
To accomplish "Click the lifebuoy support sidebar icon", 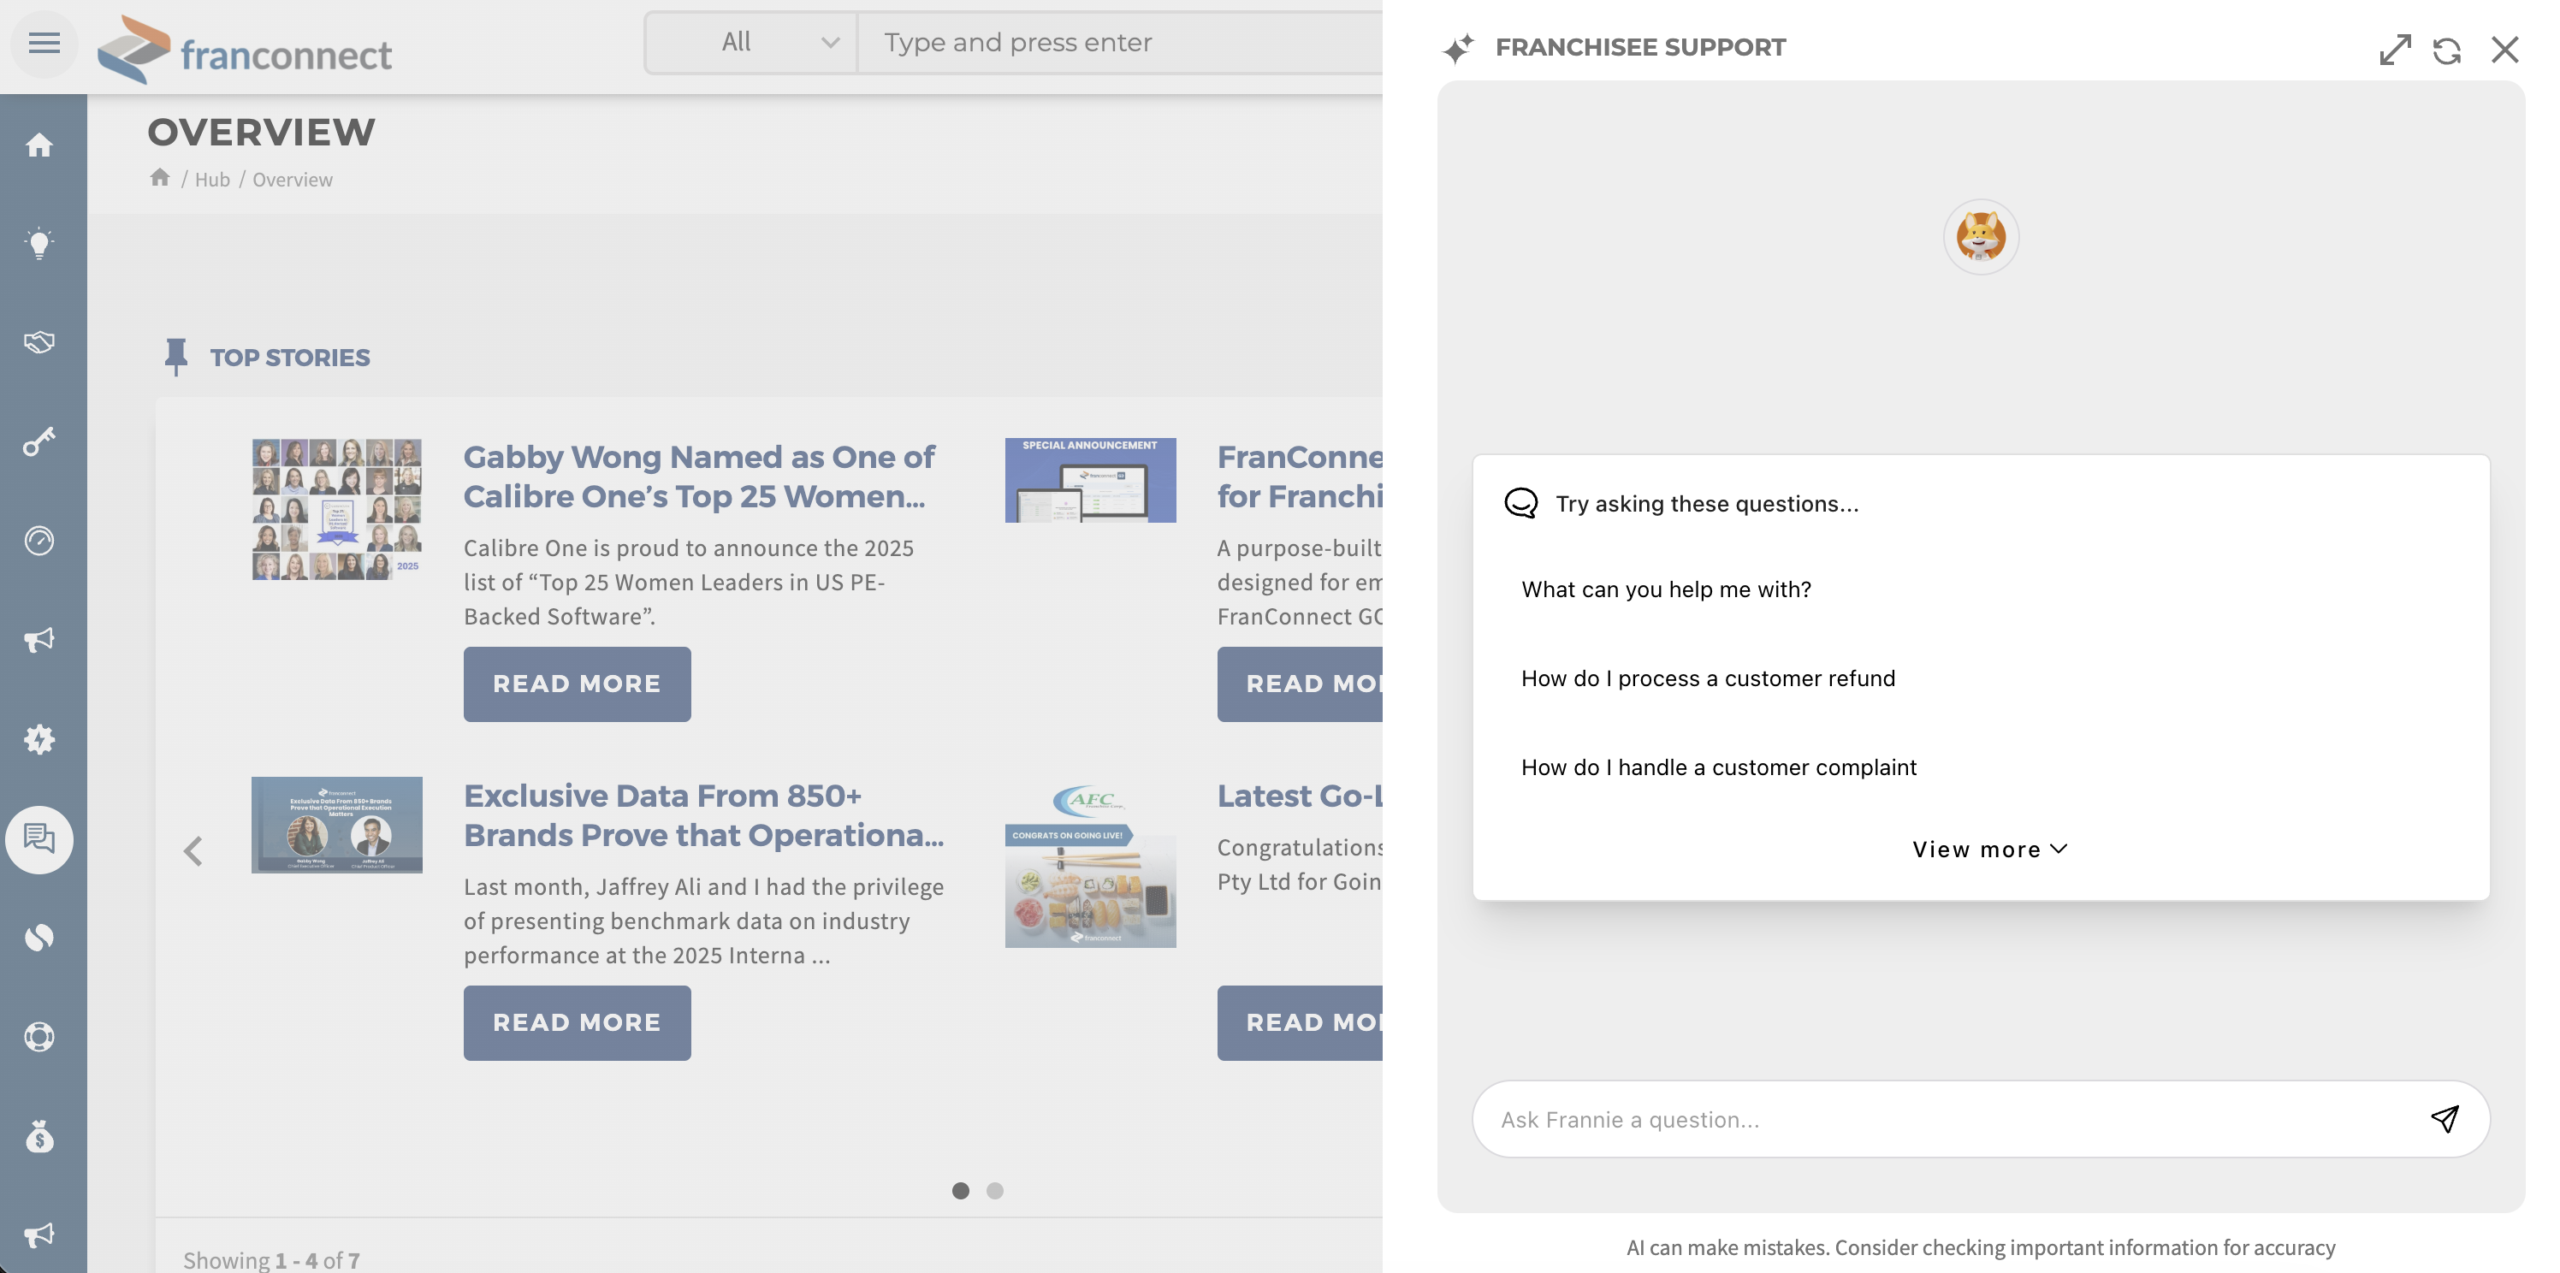I will pos(39,1036).
